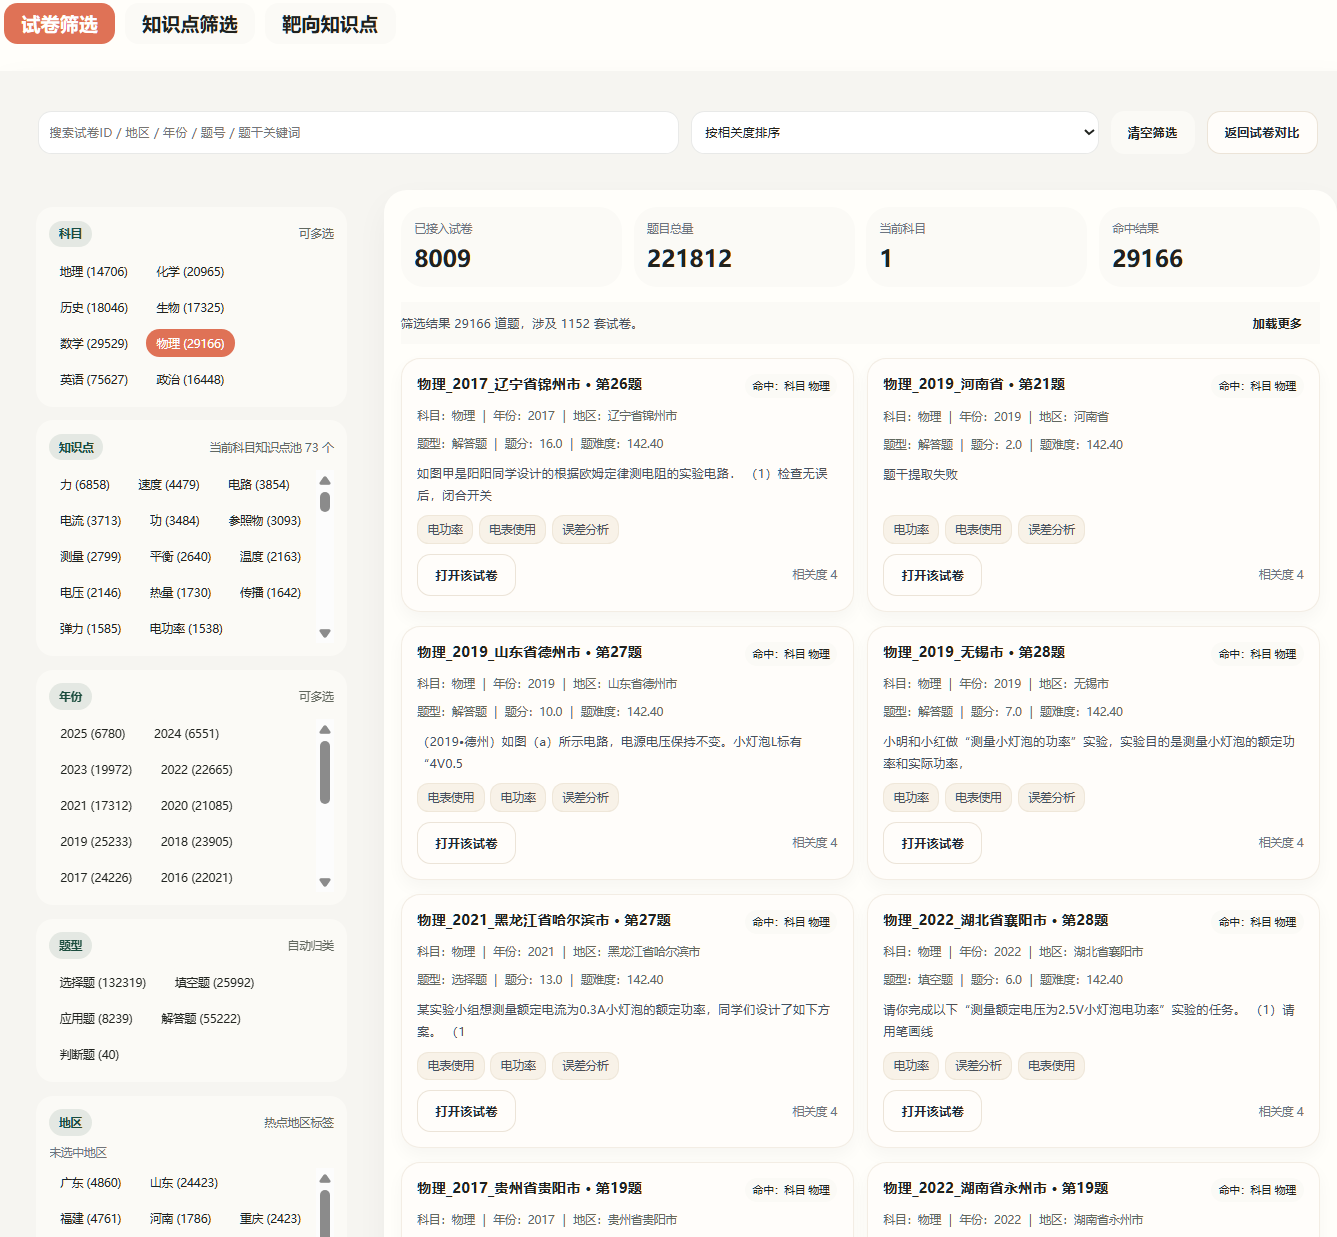Screen dimensions: 1337x1237
Task: Enable the 数学 (29529) subject filter
Action: click(x=94, y=344)
